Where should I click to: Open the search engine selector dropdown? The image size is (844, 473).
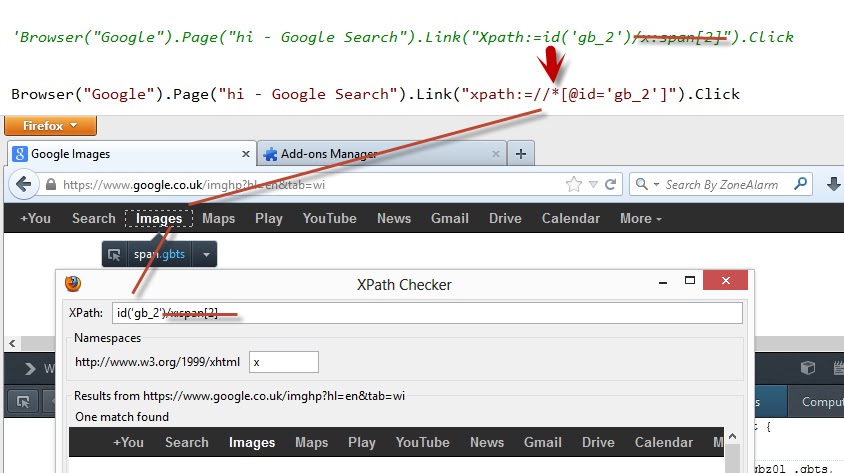pyautogui.click(x=646, y=185)
